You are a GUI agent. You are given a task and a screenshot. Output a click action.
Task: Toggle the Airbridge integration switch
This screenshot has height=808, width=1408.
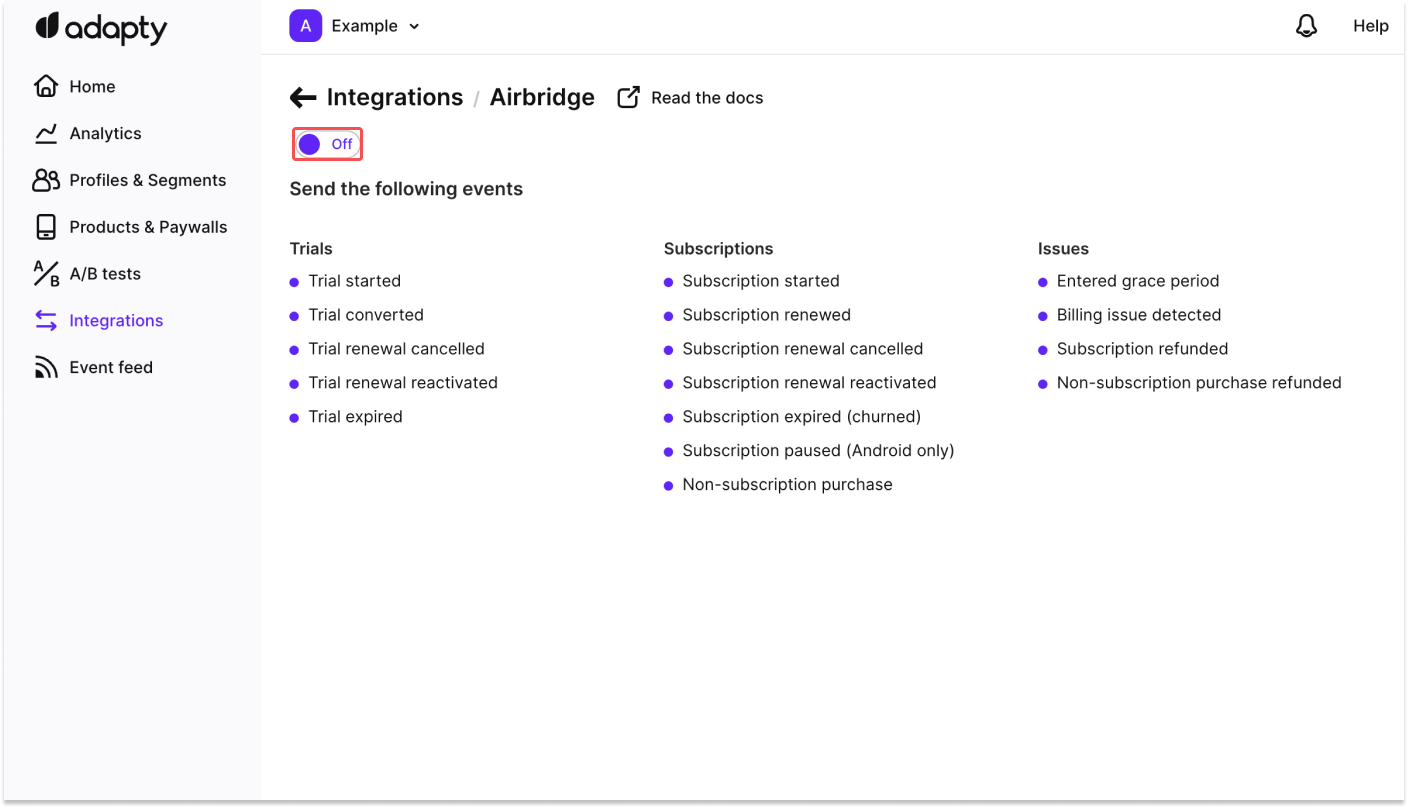(327, 144)
